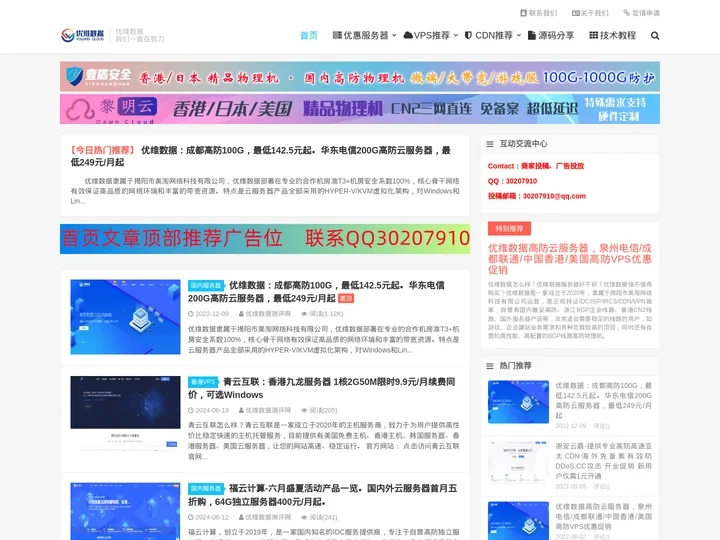Open the VPS推荐 menu item
This screenshot has width=720, height=540.
pyautogui.click(x=432, y=35)
